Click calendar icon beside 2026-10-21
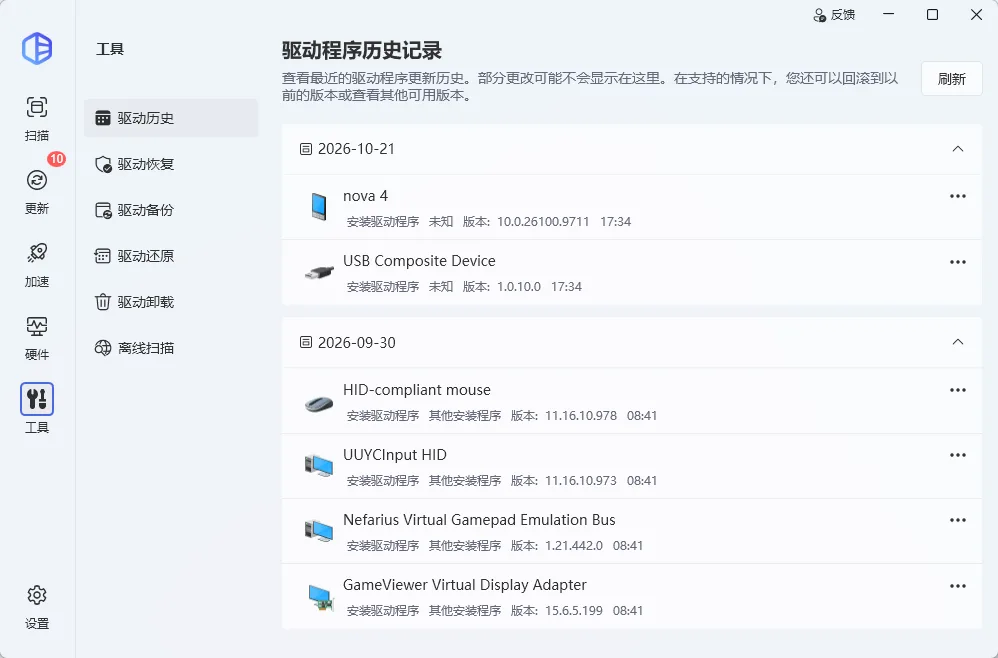998x658 pixels. pyautogui.click(x=306, y=149)
